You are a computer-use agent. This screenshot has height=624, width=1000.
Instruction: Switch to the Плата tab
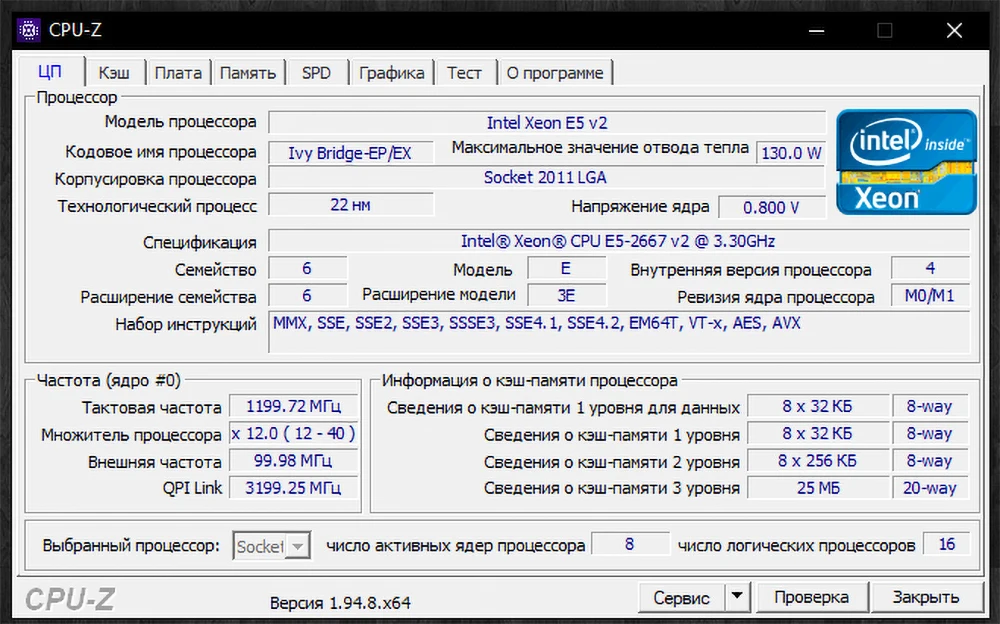click(x=178, y=72)
